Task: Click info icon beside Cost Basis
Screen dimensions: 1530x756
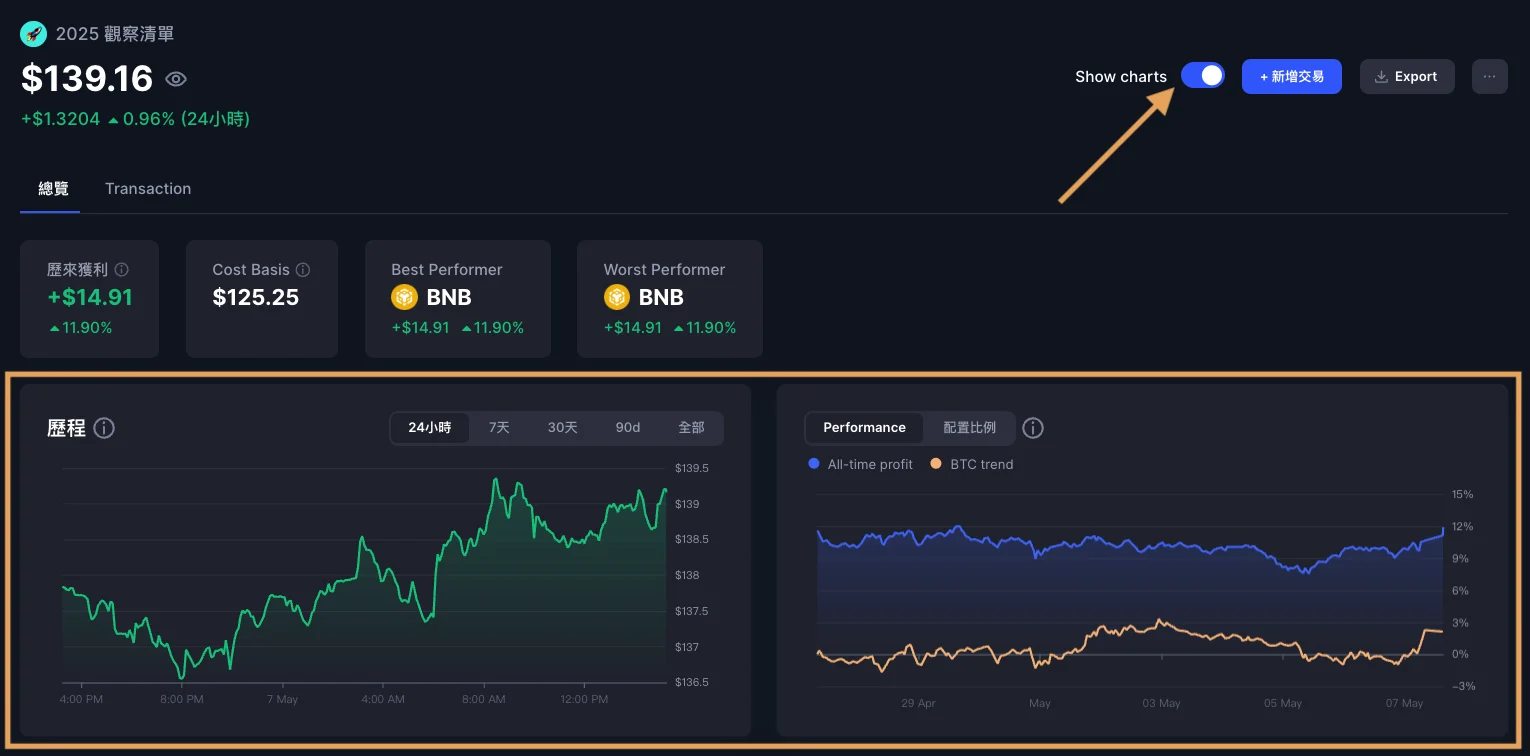Action: click(x=303, y=270)
